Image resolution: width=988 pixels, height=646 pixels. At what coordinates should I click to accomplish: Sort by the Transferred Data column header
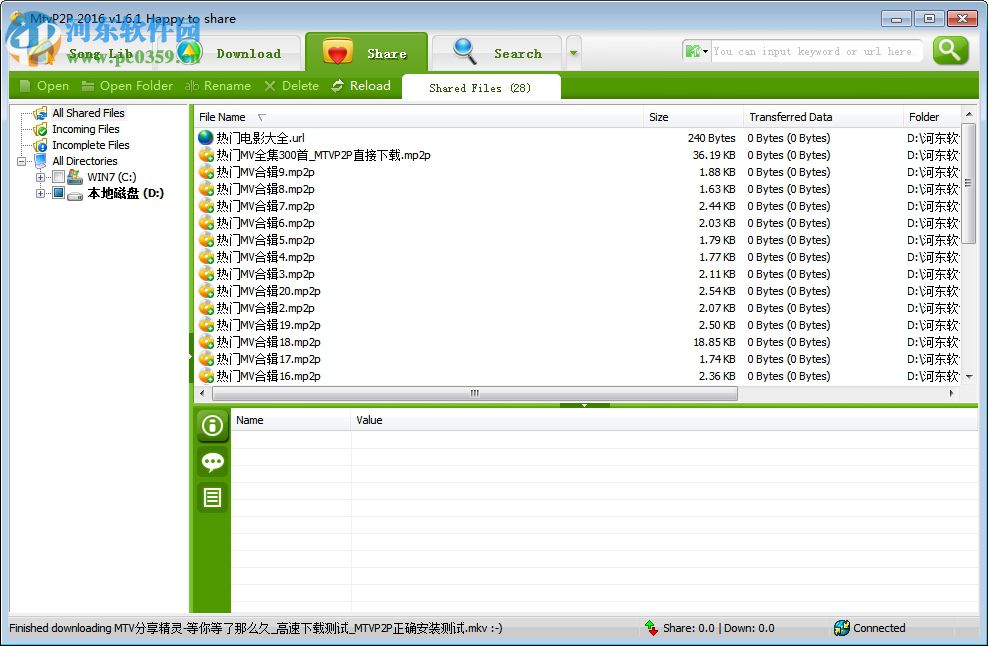click(824, 117)
